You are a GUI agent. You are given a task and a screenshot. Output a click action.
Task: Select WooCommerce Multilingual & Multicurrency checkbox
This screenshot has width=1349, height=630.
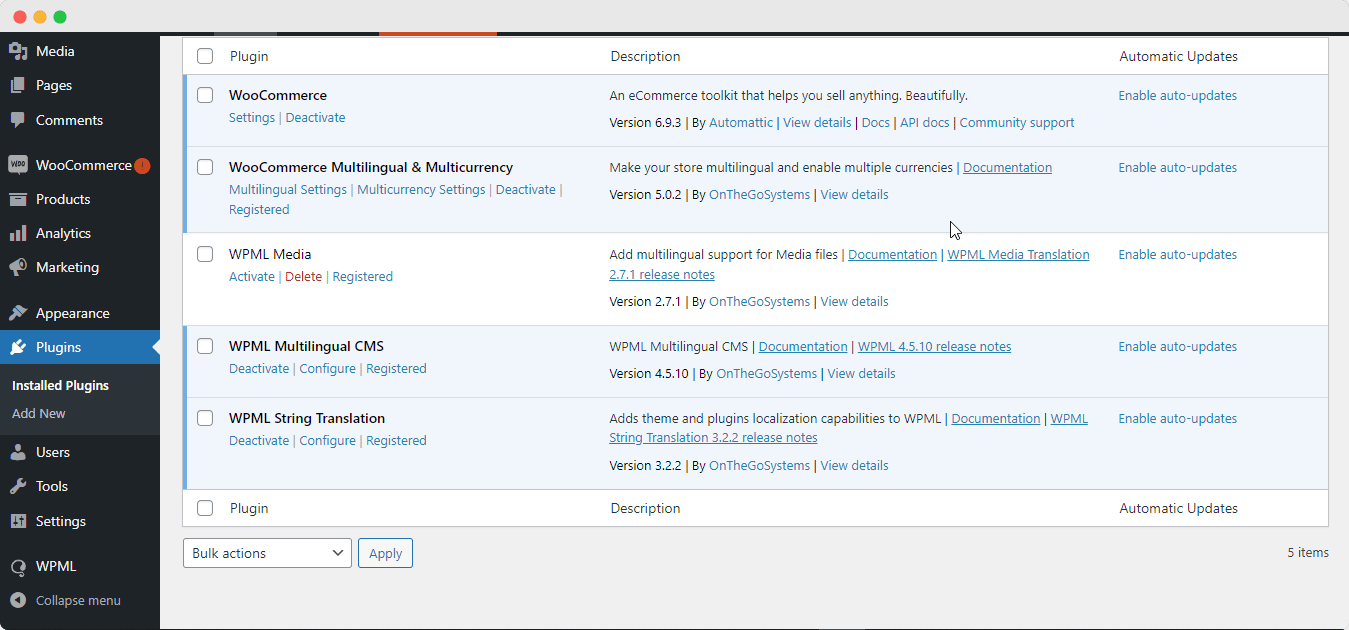[205, 167]
